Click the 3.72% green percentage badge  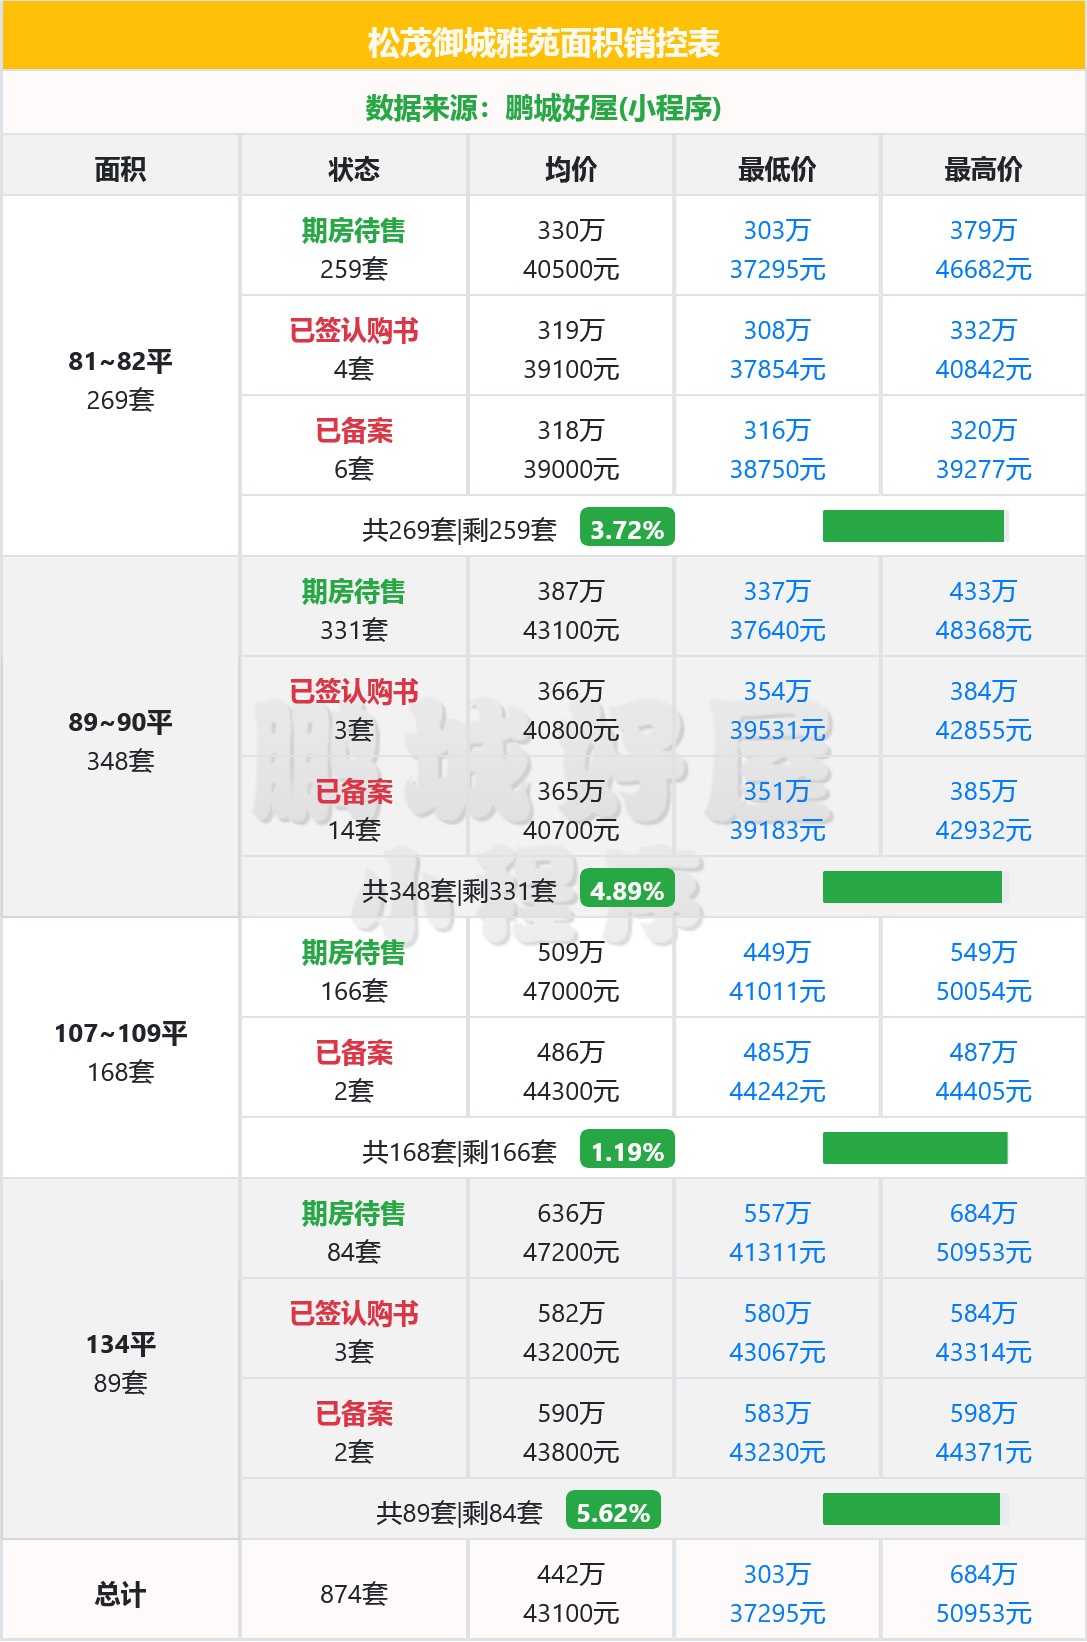pos(627,529)
